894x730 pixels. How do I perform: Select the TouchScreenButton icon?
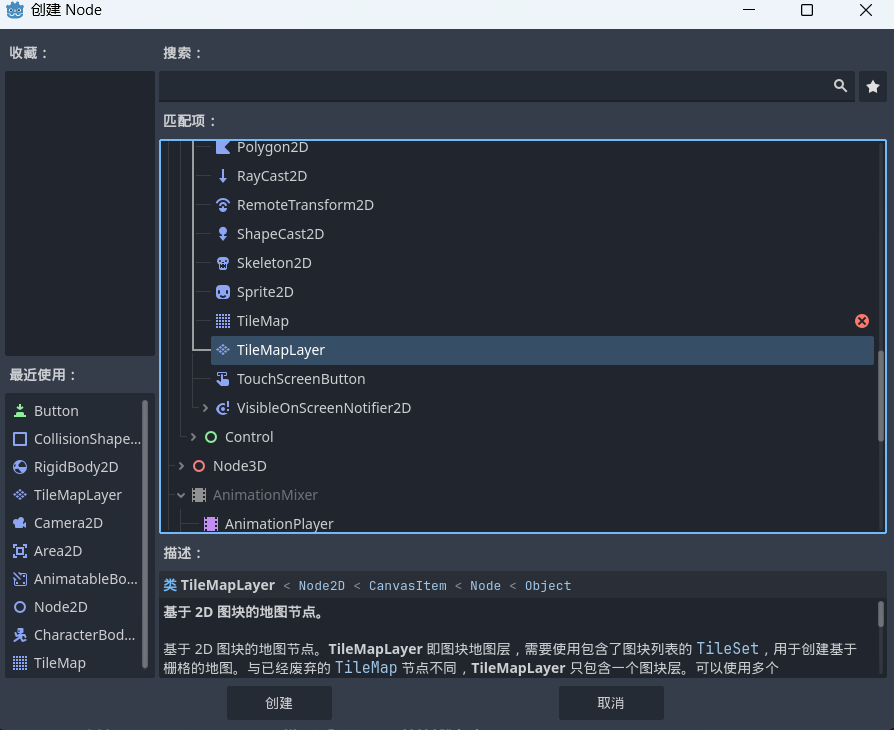223,379
